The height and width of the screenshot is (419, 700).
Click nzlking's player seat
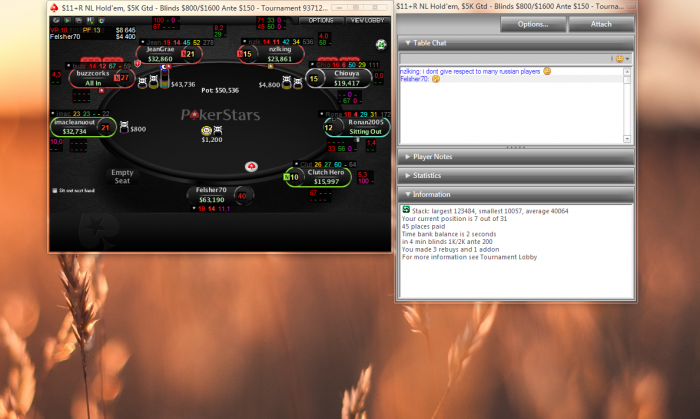pyautogui.click(x=271, y=54)
